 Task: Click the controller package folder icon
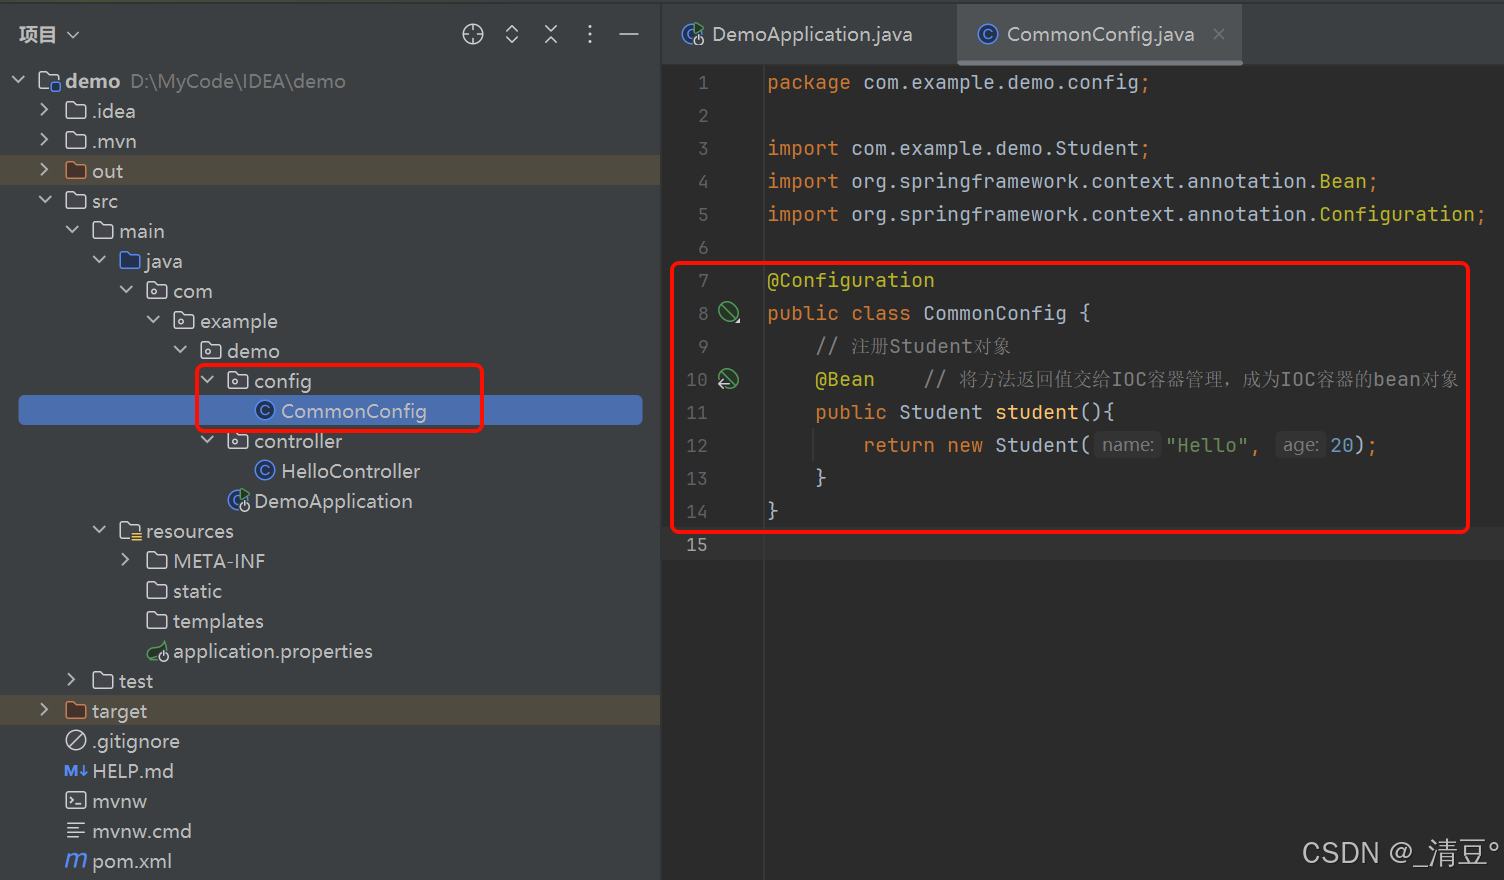(238, 440)
